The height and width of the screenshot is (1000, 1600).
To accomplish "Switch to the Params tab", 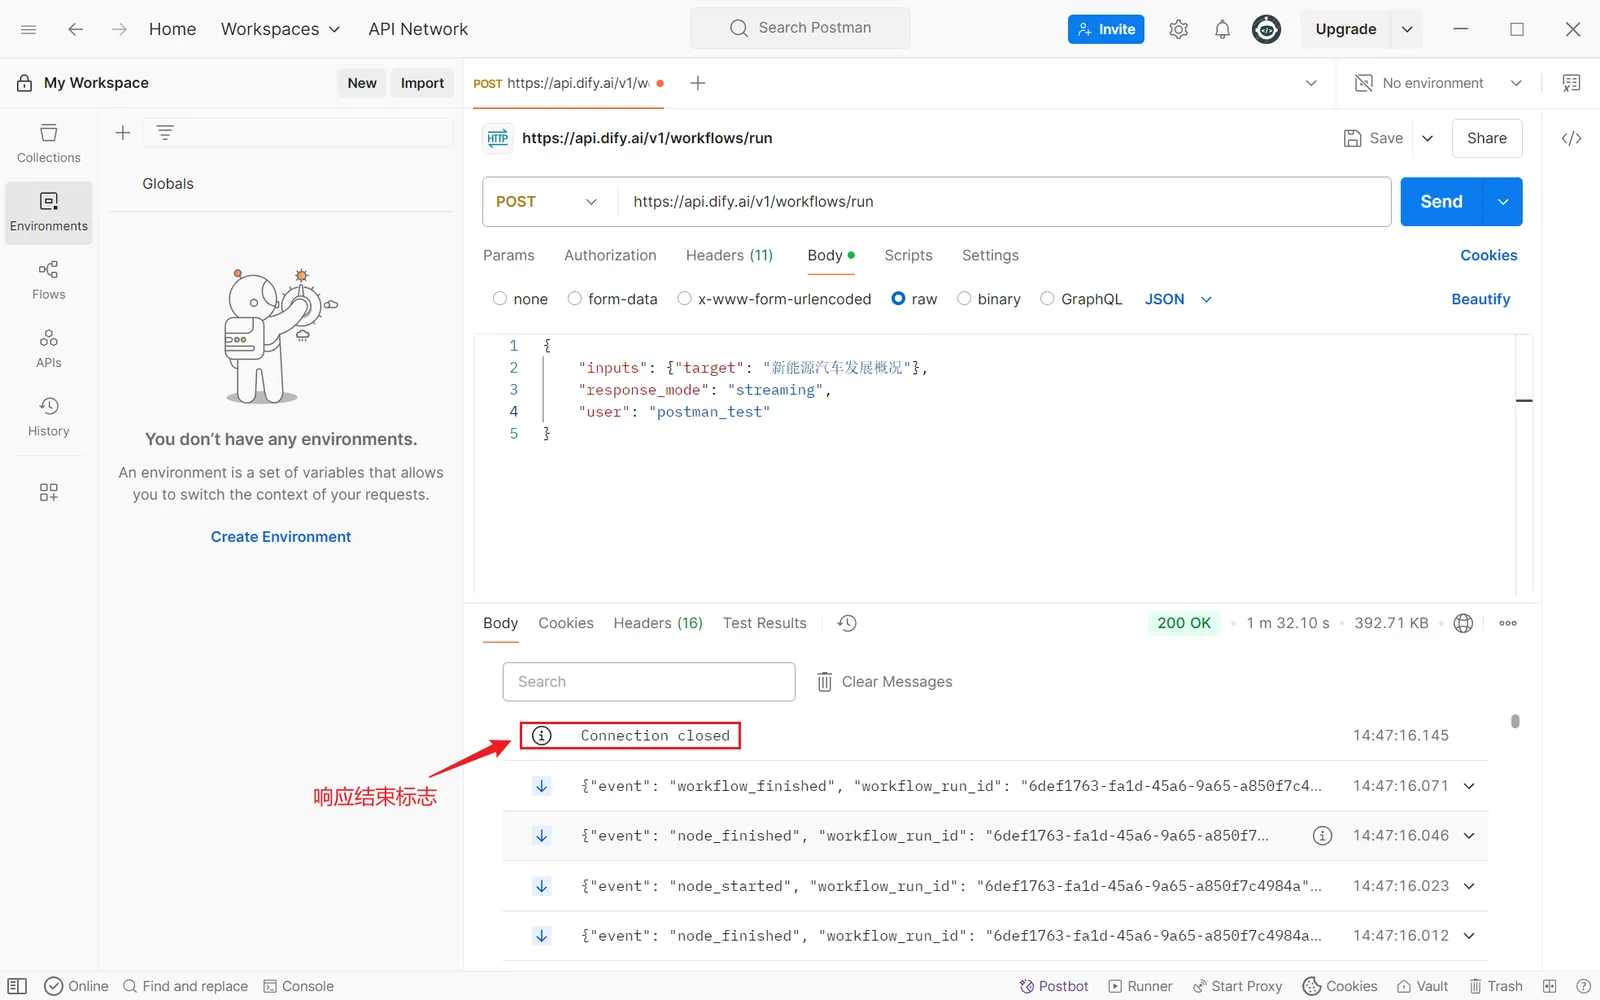I will 509,255.
